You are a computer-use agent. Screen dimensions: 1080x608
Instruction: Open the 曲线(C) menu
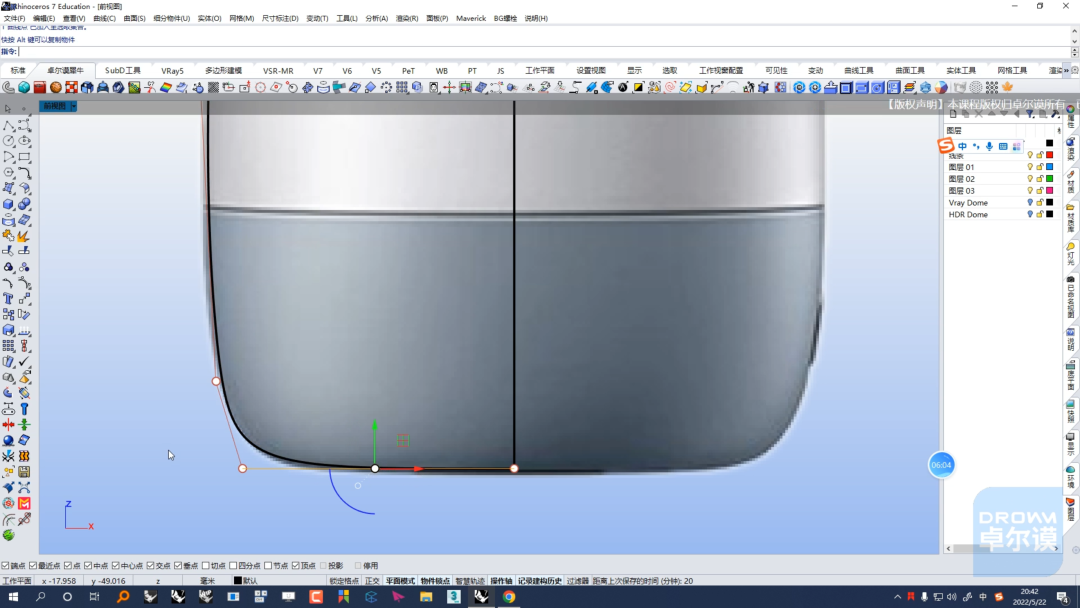coord(105,19)
